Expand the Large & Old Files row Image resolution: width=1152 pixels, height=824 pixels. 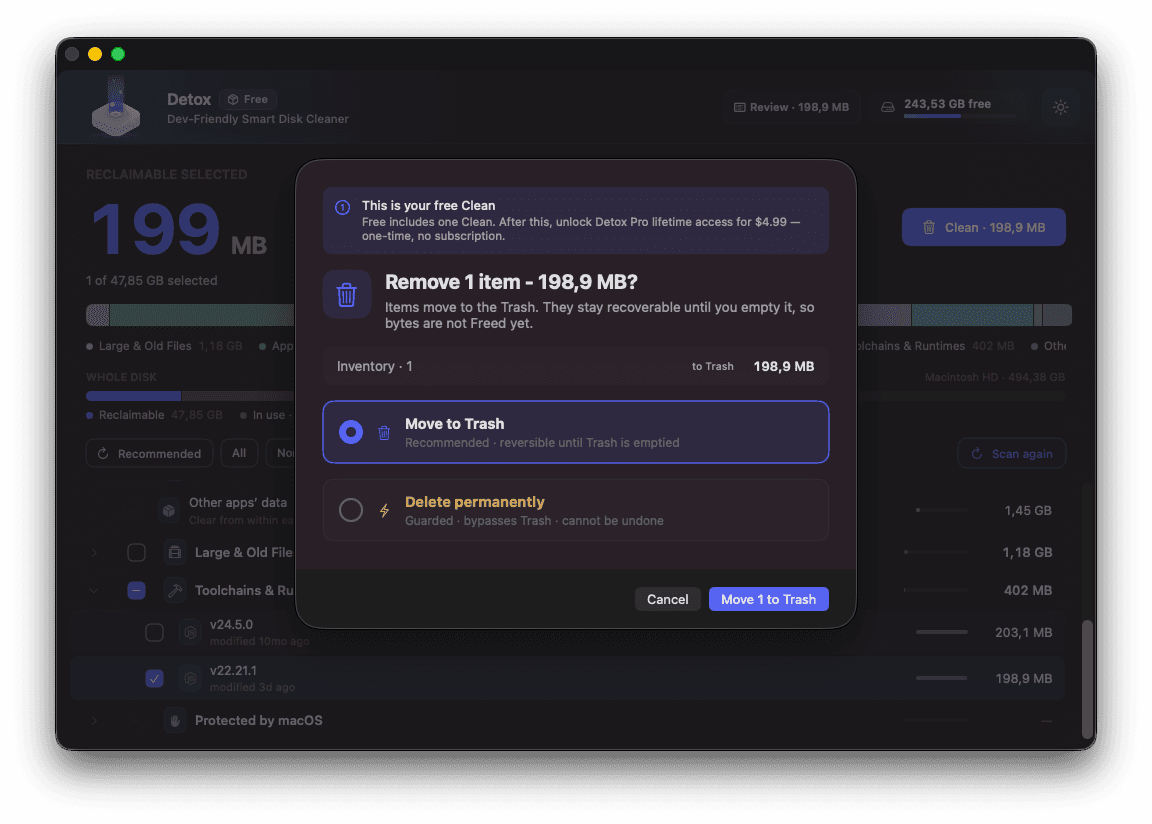tap(94, 552)
